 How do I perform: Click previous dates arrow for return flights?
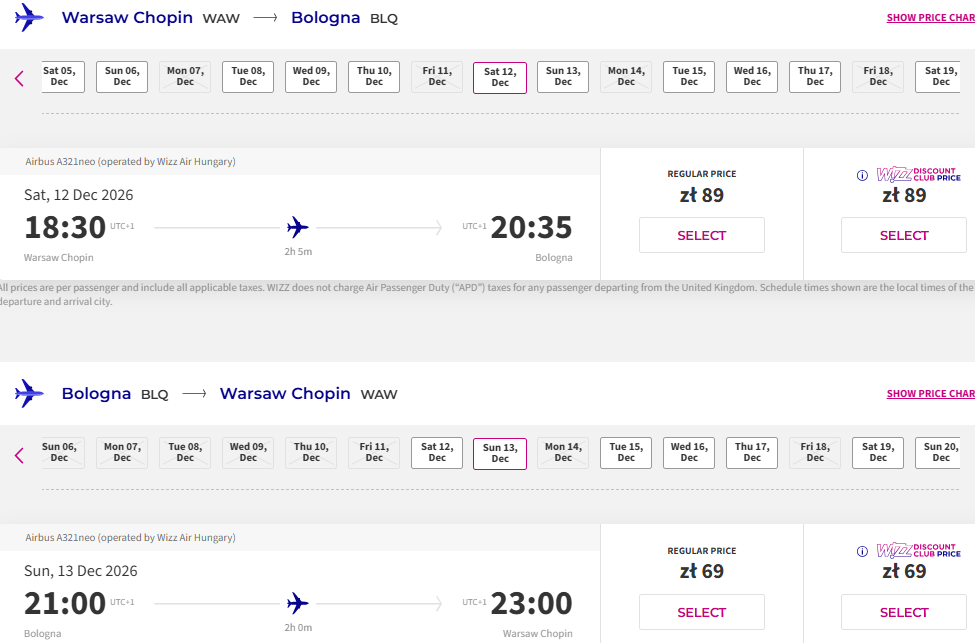click(x=19, y=455)
